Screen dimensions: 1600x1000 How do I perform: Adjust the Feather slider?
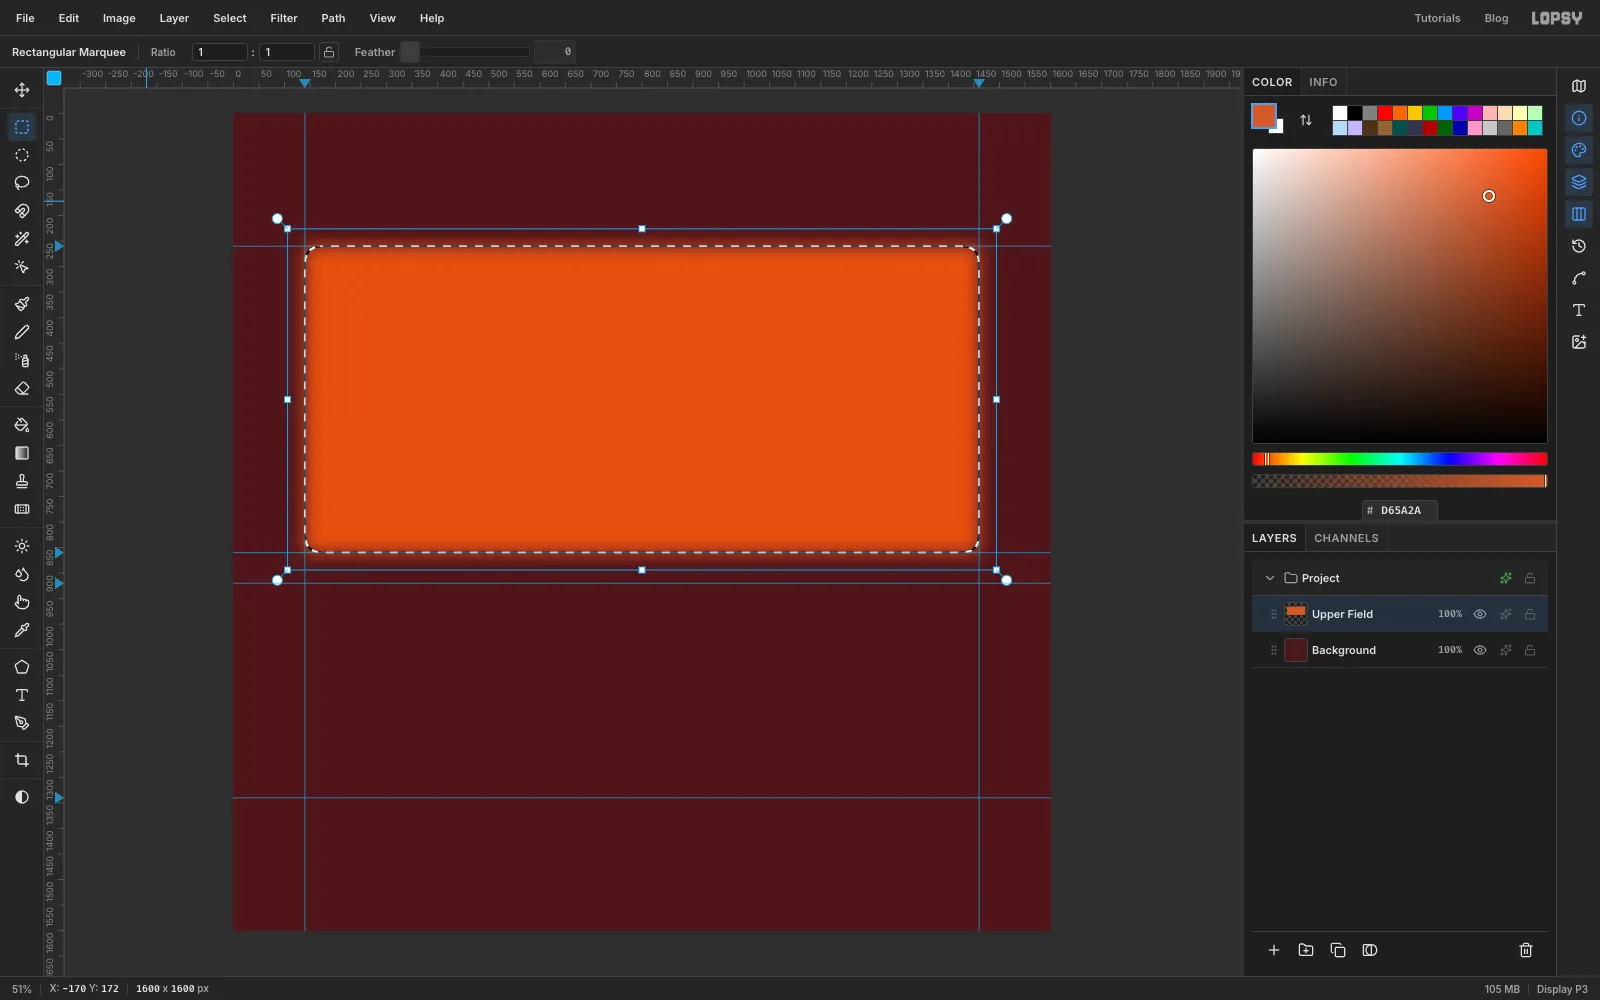point(465,52)
